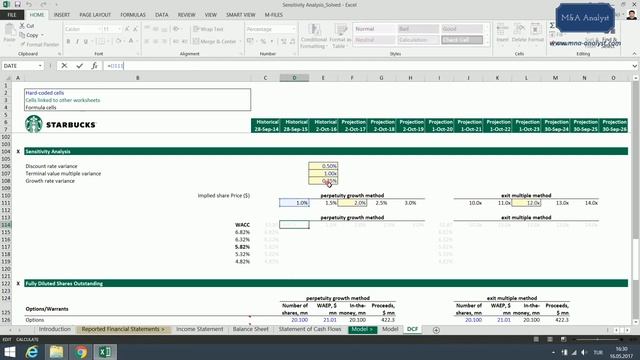Image resolution: width=640 pixels, height=360 pixels.
Task: Switch to the FORMULAS ribbon tab
Action: pyautogui.click(x=133, y=15)
